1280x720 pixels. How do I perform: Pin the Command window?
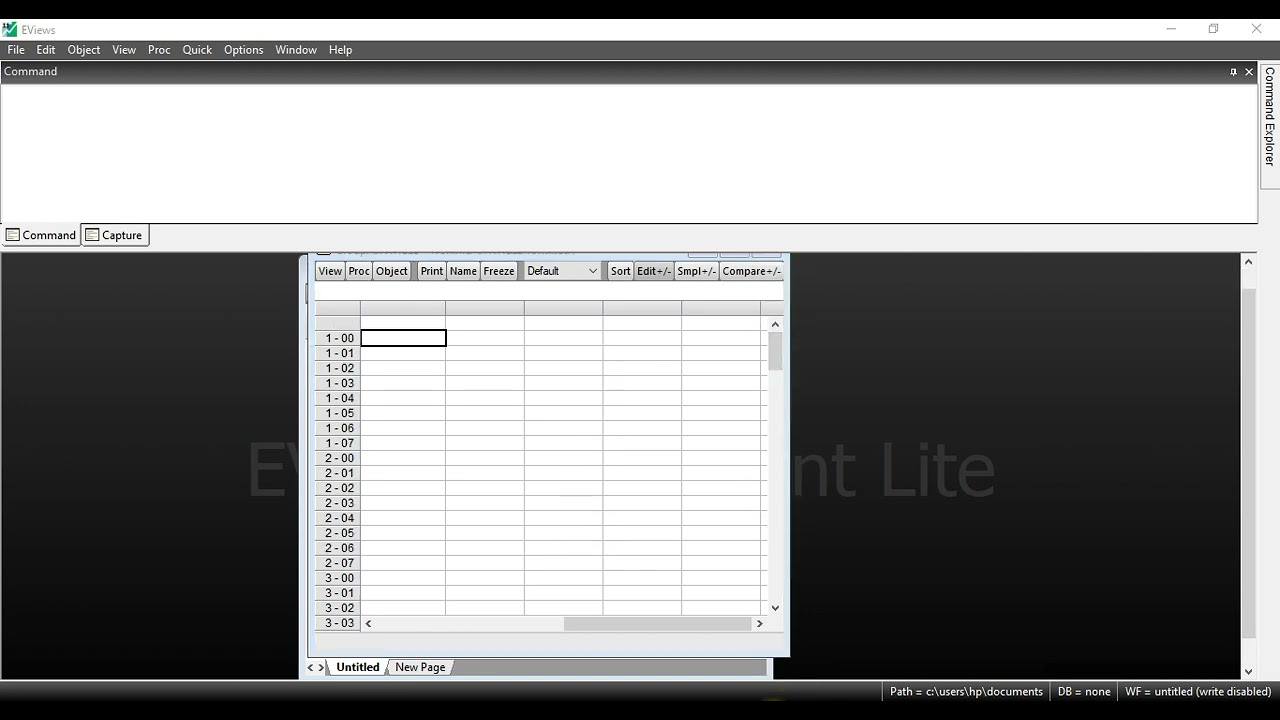pos(1233,72)
